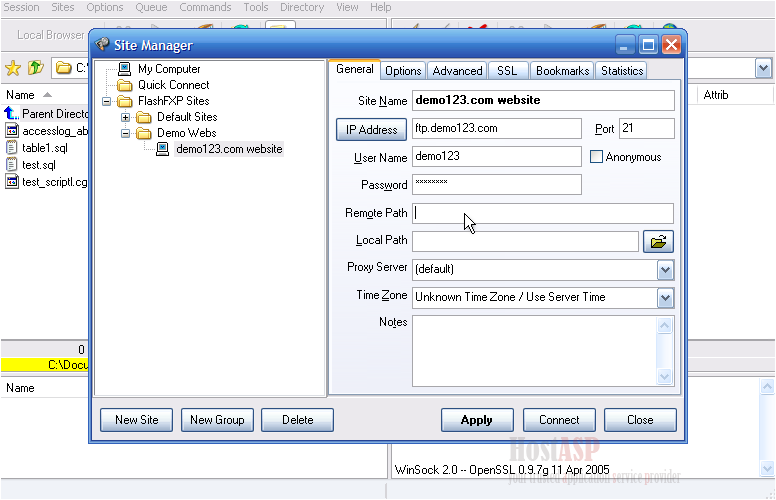Screen dimensions: 776x500
Task: Click the FlashFXP Sites folder icon
Action: coord(125,101)
